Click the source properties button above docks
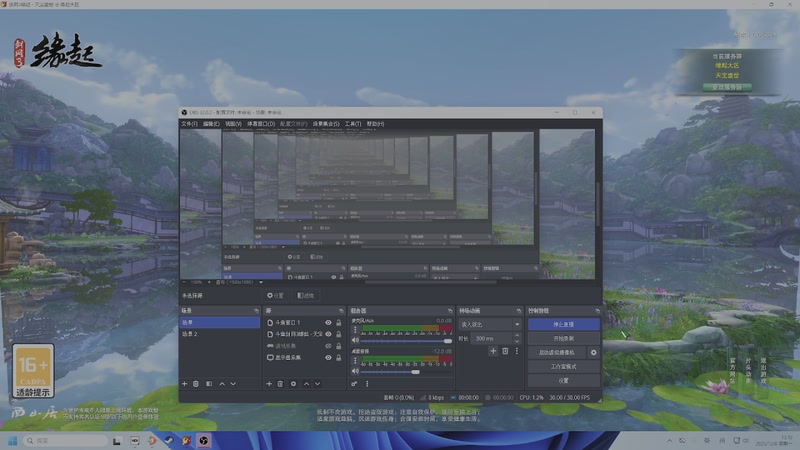This screenshot has width=800, height=450. click(x=276, y=295)
